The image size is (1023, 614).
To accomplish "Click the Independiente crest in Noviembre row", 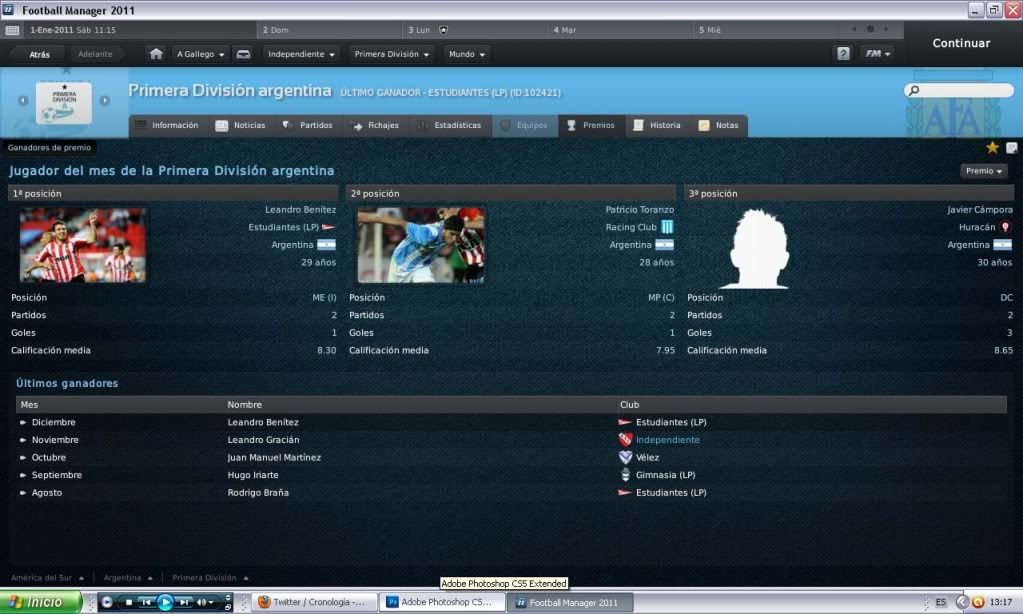I will [625, 440].
